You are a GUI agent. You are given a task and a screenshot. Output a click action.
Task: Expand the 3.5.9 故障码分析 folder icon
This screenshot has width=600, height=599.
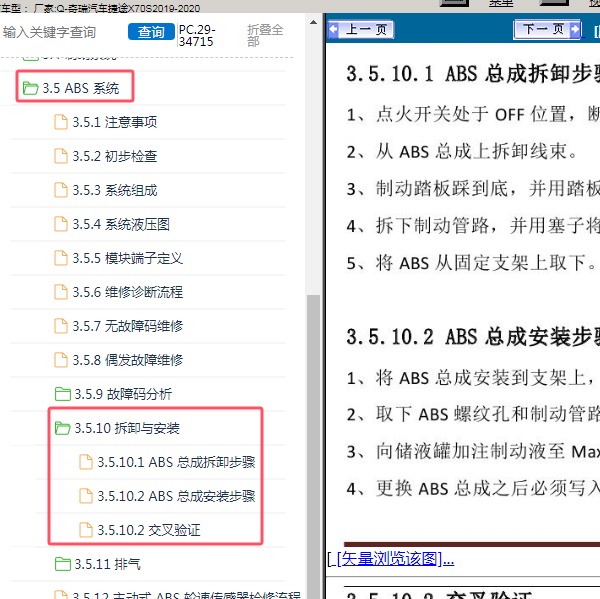(62, 394)
